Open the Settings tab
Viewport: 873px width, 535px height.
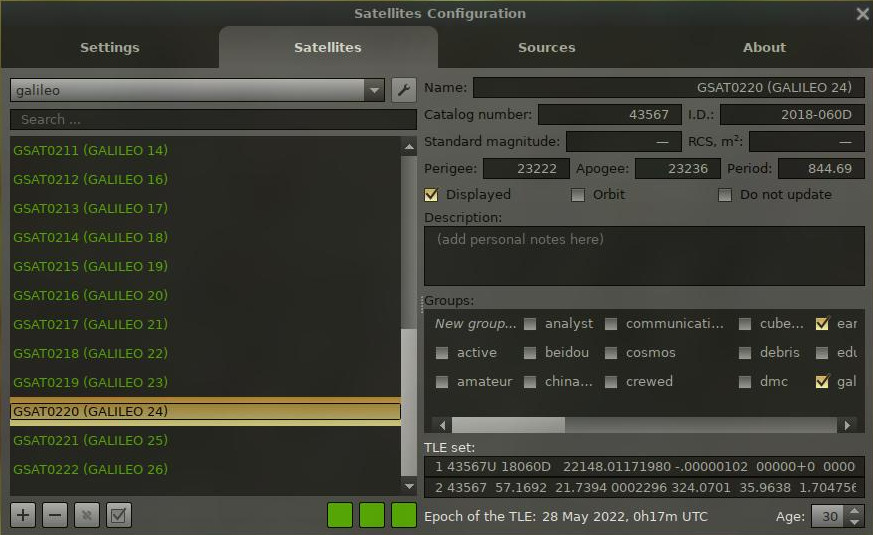pyautogui.click(x=109, y=47)
